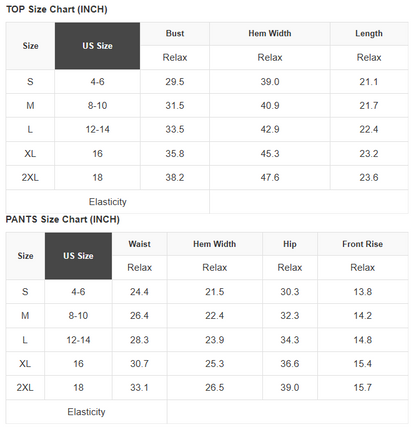The height and width of the screenshot is (427, 416).
Task: Select the TOP Size Chart (INCH) title
Action: click(x=57, y=9)
